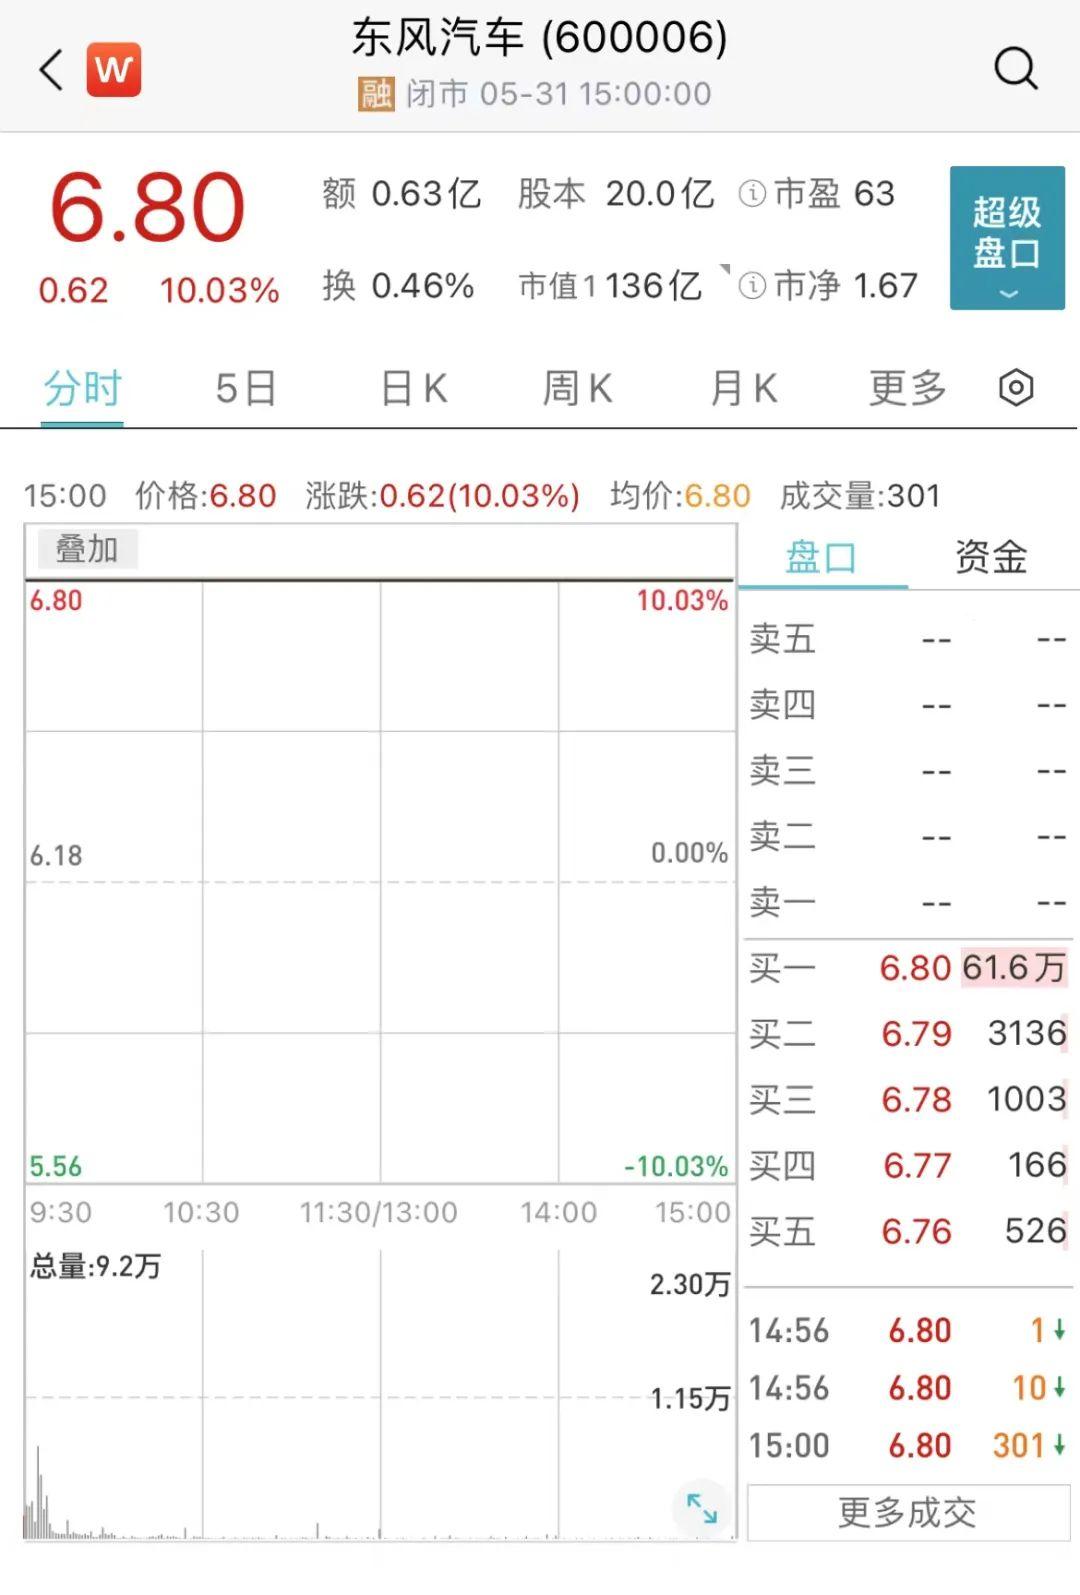1080x1595 pixels.
Task: Select the 周K chart tab
Action: coord(577,388)
